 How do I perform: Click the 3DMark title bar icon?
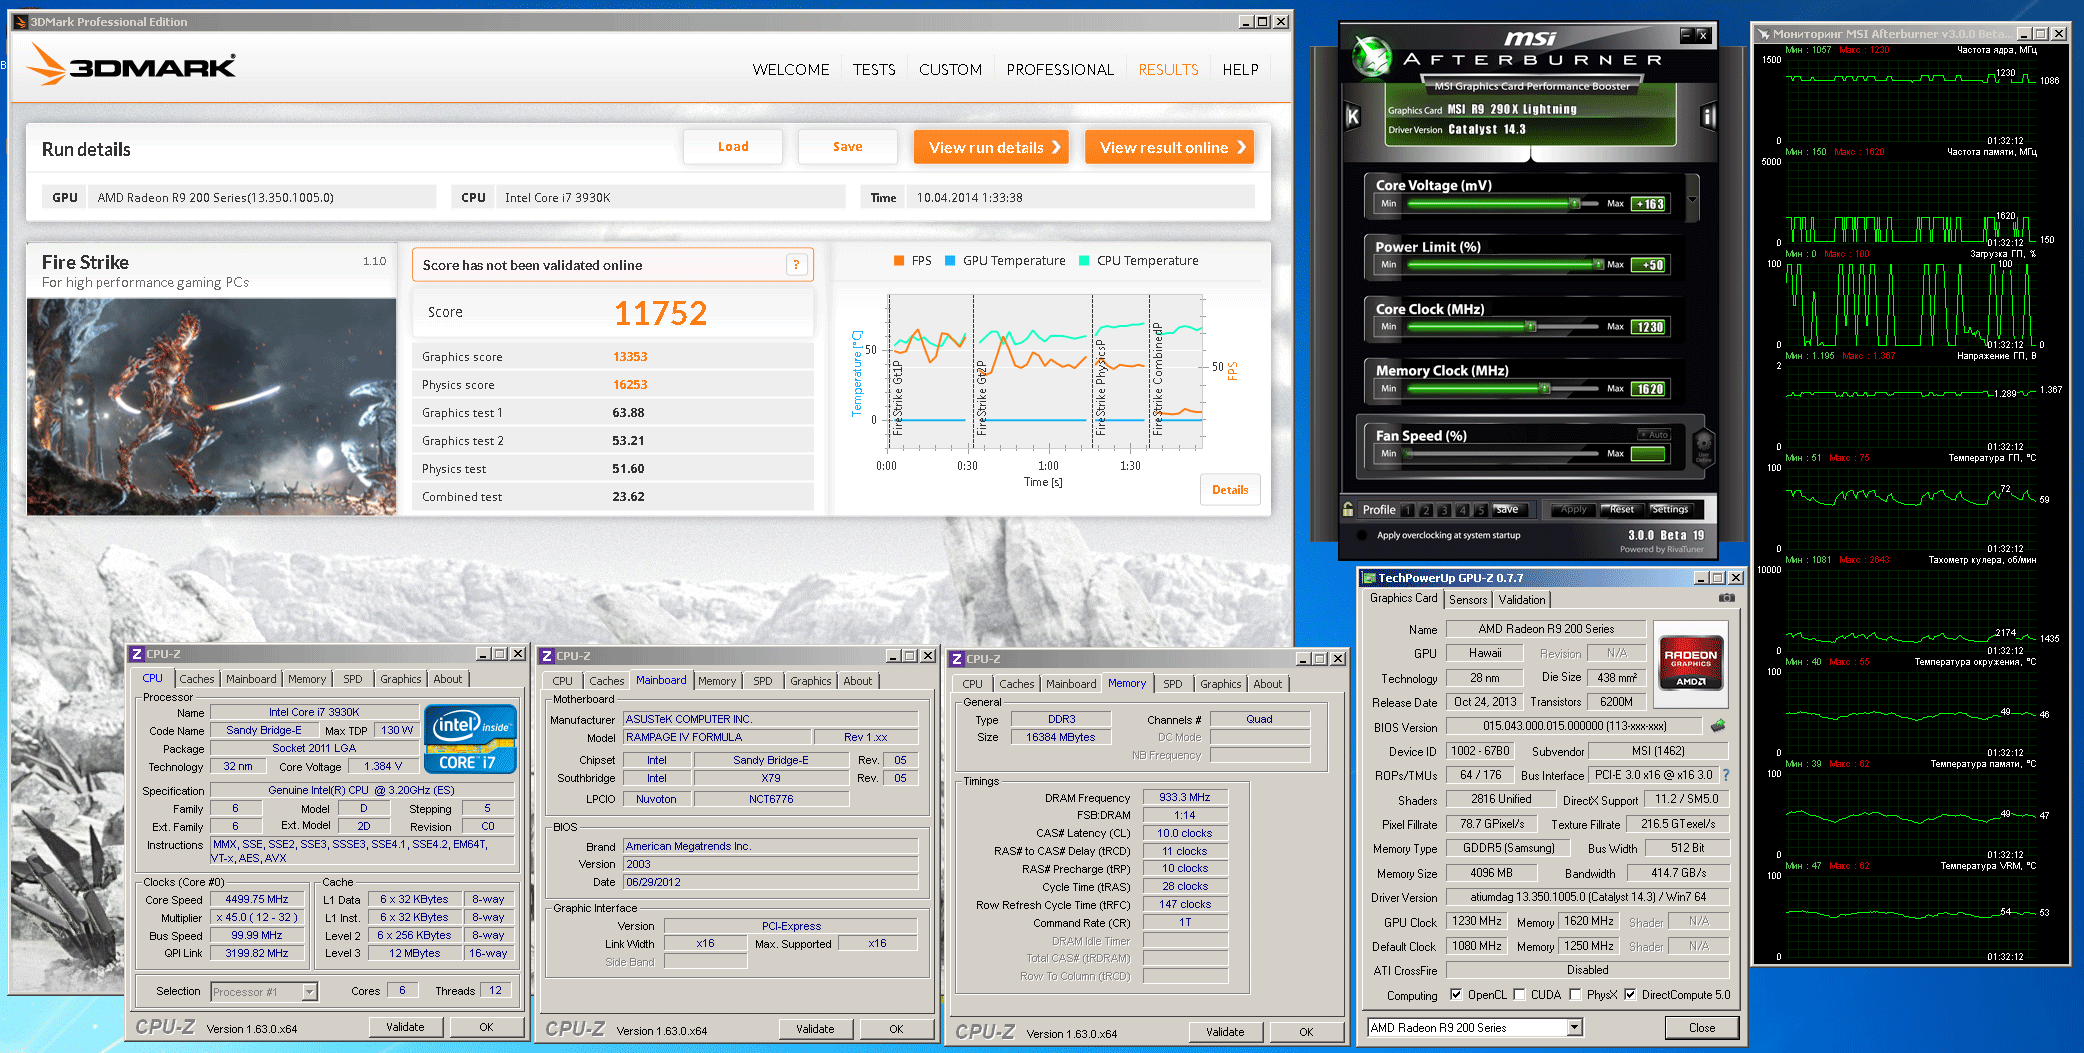pos(20,21)
